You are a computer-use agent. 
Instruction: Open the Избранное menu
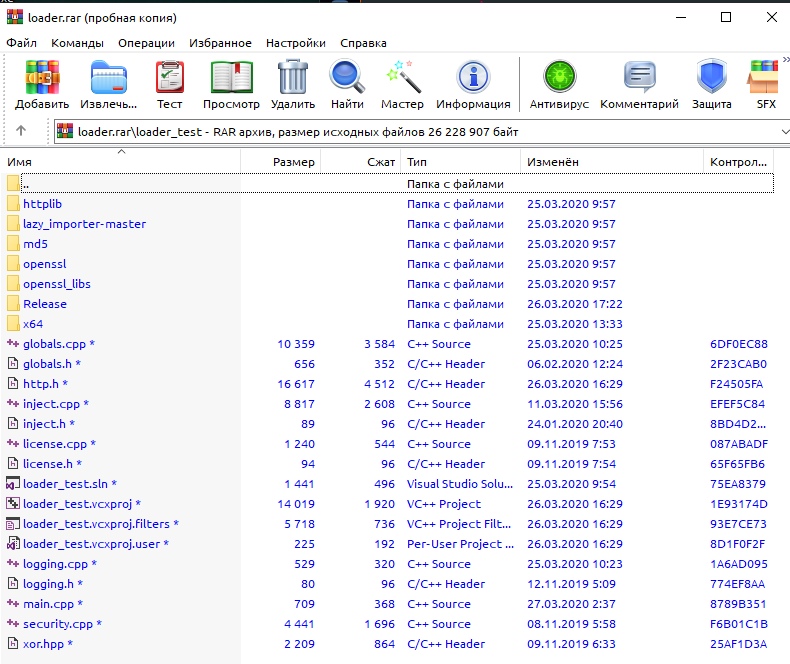point(220,43)
